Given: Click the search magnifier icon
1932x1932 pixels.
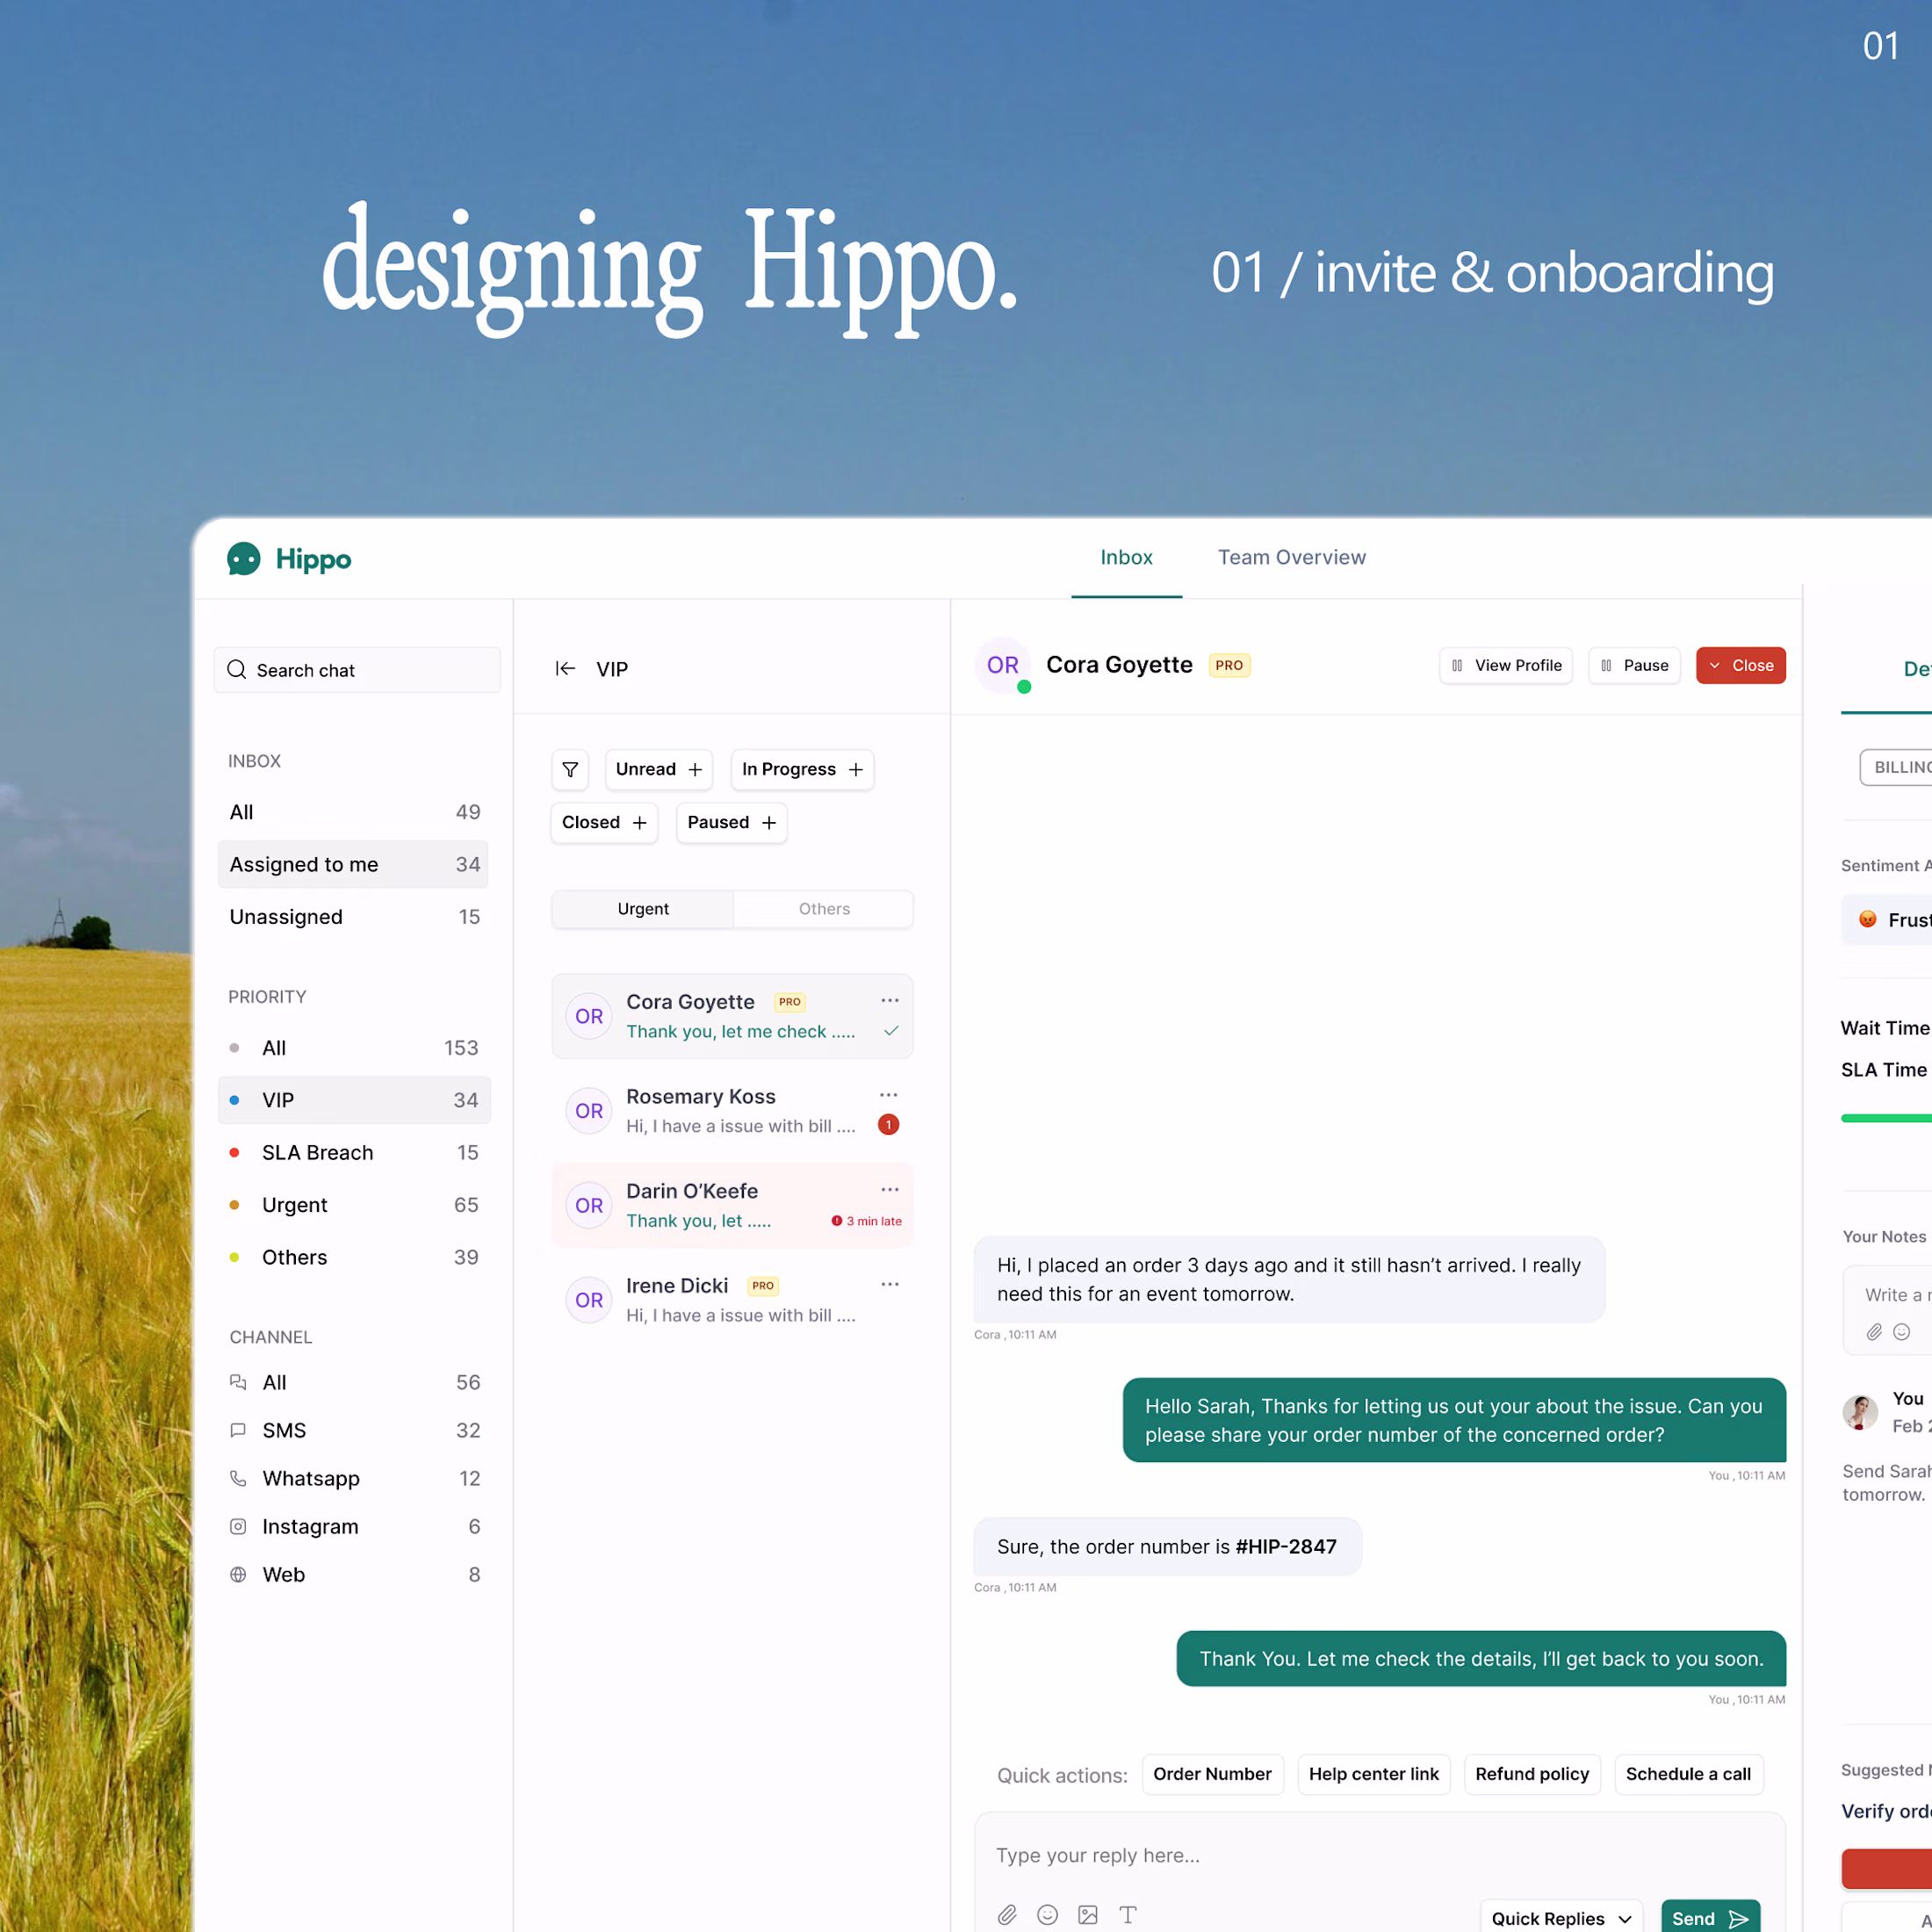Looking at the screenshot, I should point(237,670).
